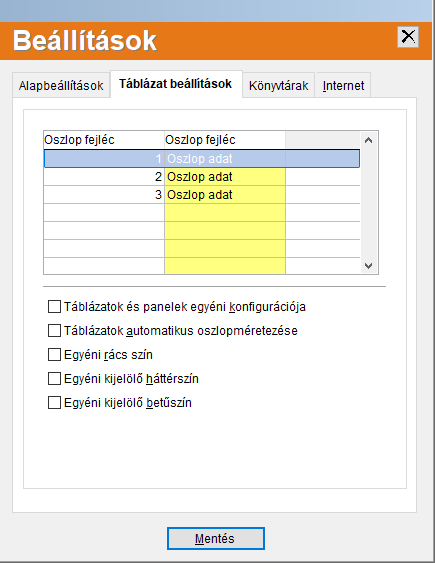Select row 1 in the sample table
The height and width of the screenshot is (563, 435).
(x=202, y=159)
